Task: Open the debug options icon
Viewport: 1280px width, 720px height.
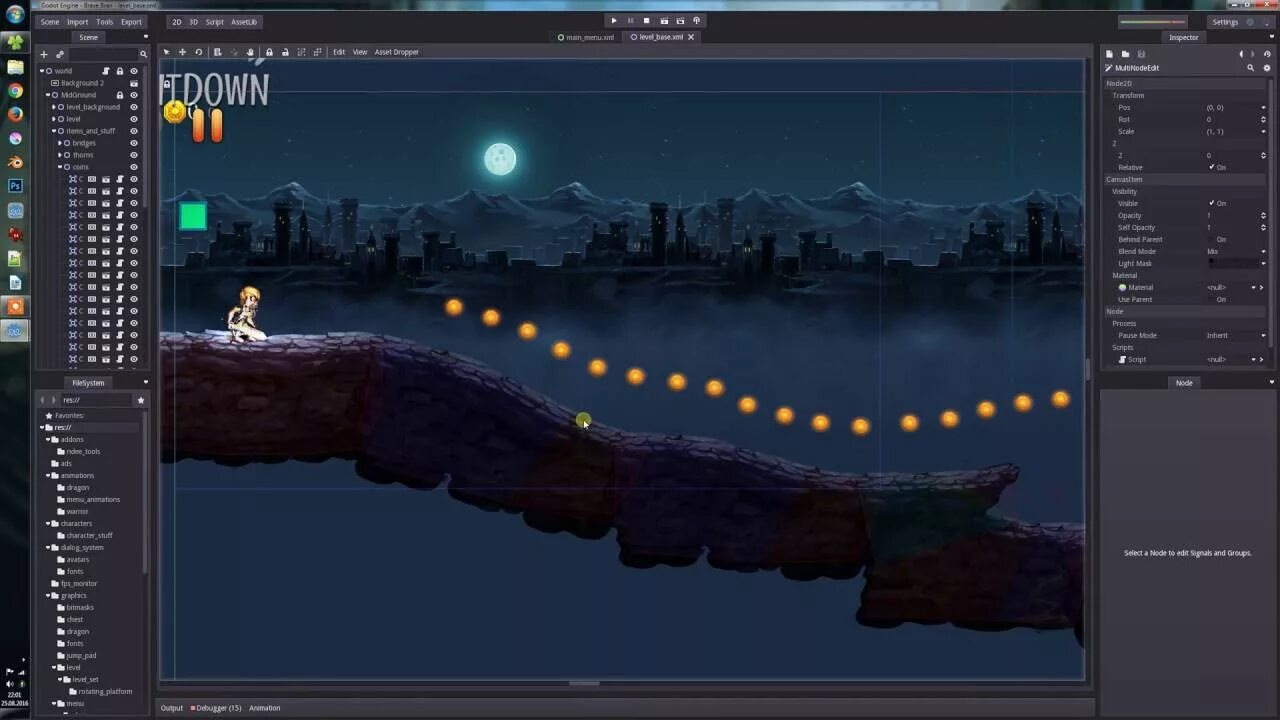Action: tap(697, 21)
